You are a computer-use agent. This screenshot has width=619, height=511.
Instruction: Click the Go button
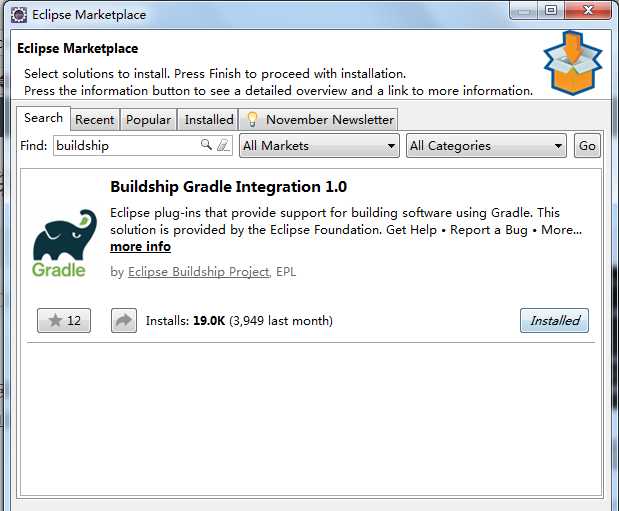tap(587, 146)
